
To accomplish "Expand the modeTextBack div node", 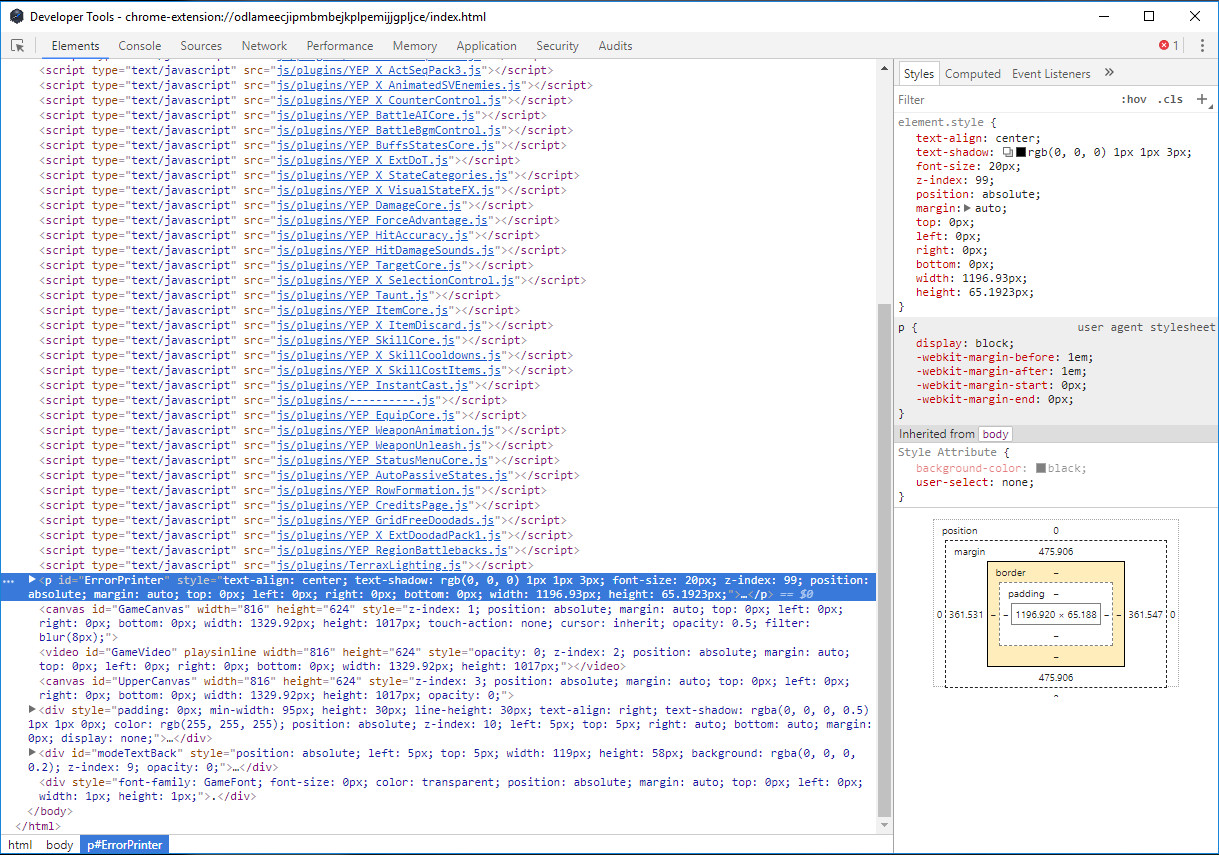I will (32, 753).
